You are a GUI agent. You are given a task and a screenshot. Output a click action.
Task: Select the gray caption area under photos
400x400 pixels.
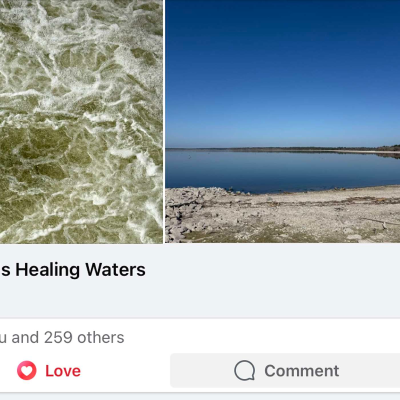pyautogui.click(x=200, y=281)
